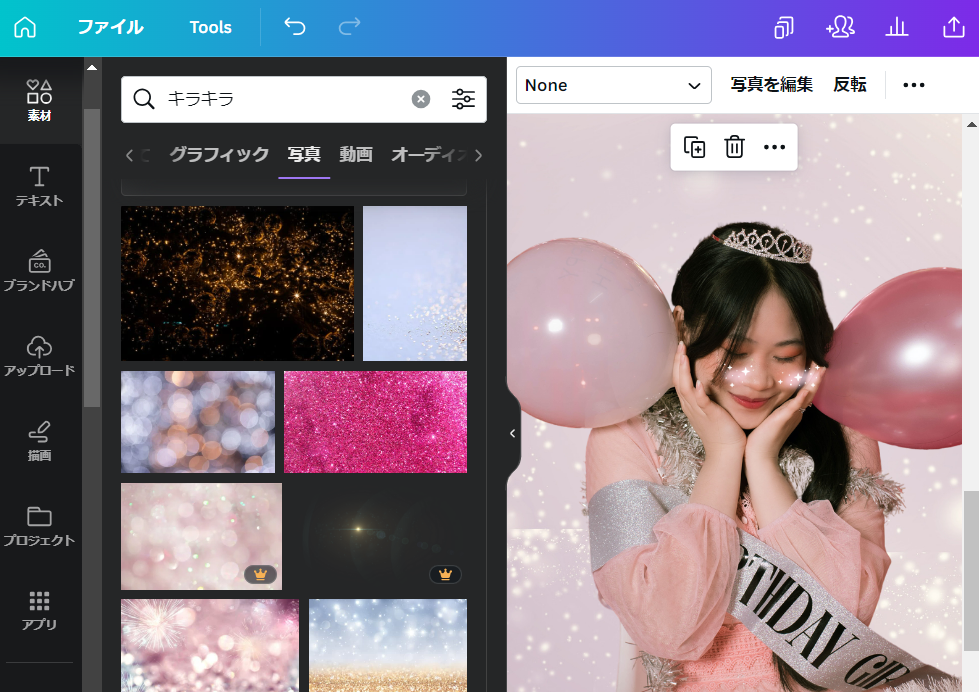The height and width of the screenshot is (692, 979).
Task: Click the canvas scroll-up arrow
Action: pyautogui.click(x=972, y=125)
